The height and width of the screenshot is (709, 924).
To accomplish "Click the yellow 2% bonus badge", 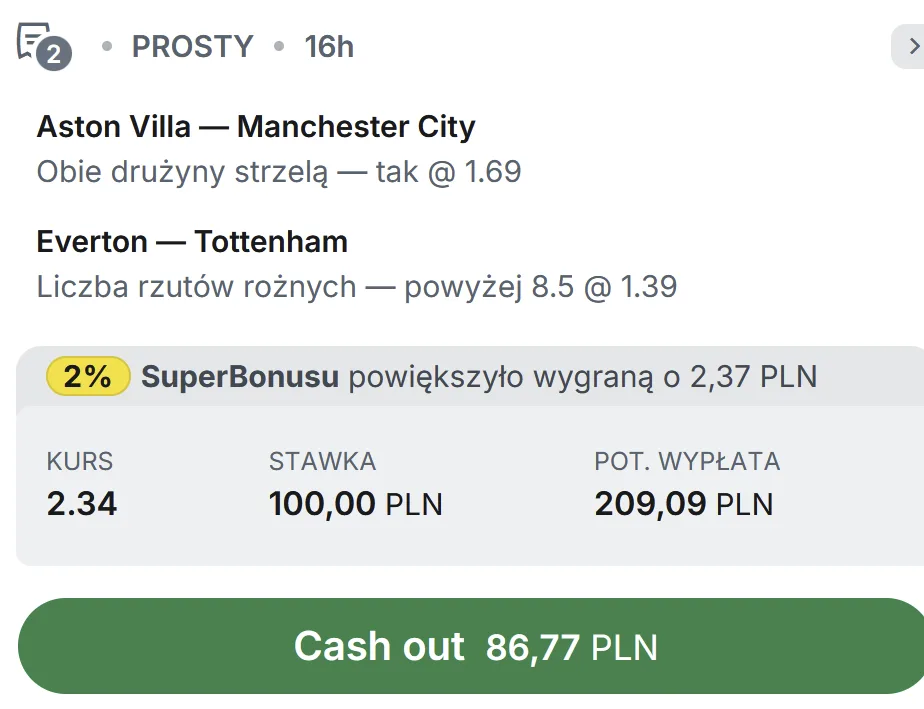I will tap(88, 377).
